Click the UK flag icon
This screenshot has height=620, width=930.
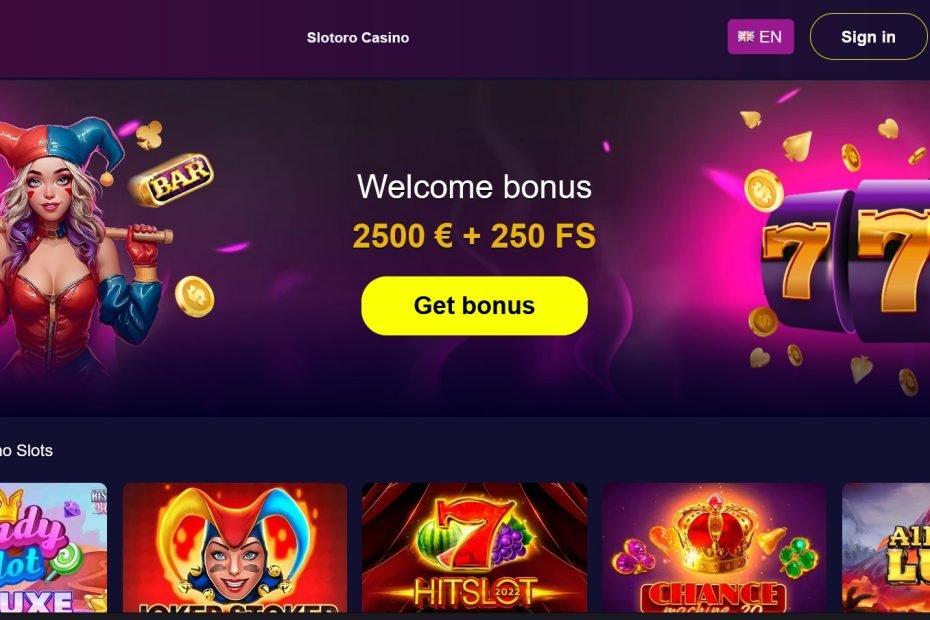point(746,37)
